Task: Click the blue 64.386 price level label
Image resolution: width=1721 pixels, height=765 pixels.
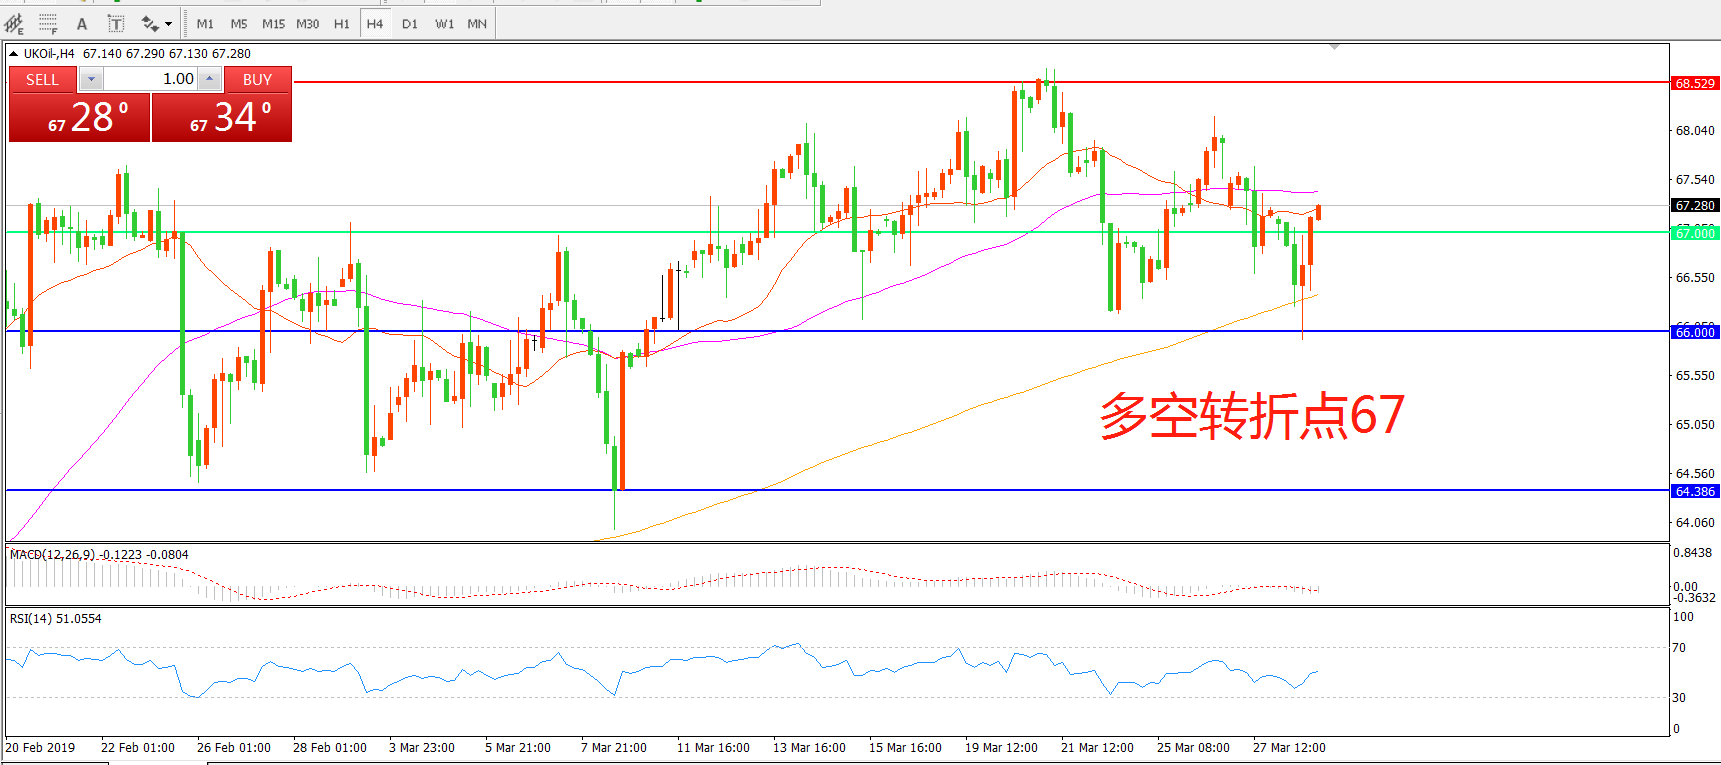Action: [1695, 491]
